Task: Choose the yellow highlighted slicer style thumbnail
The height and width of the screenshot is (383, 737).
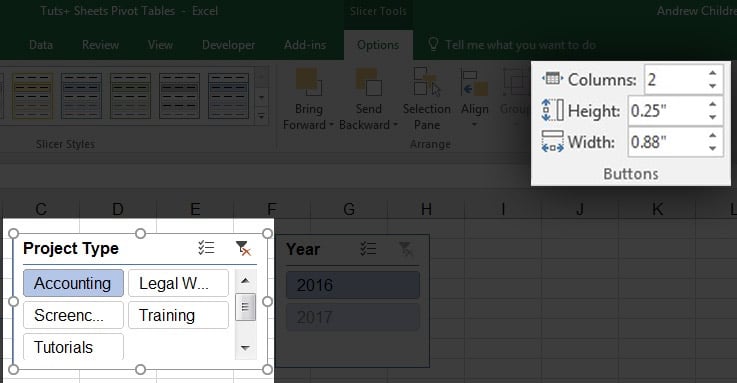Action: (32, 96)
